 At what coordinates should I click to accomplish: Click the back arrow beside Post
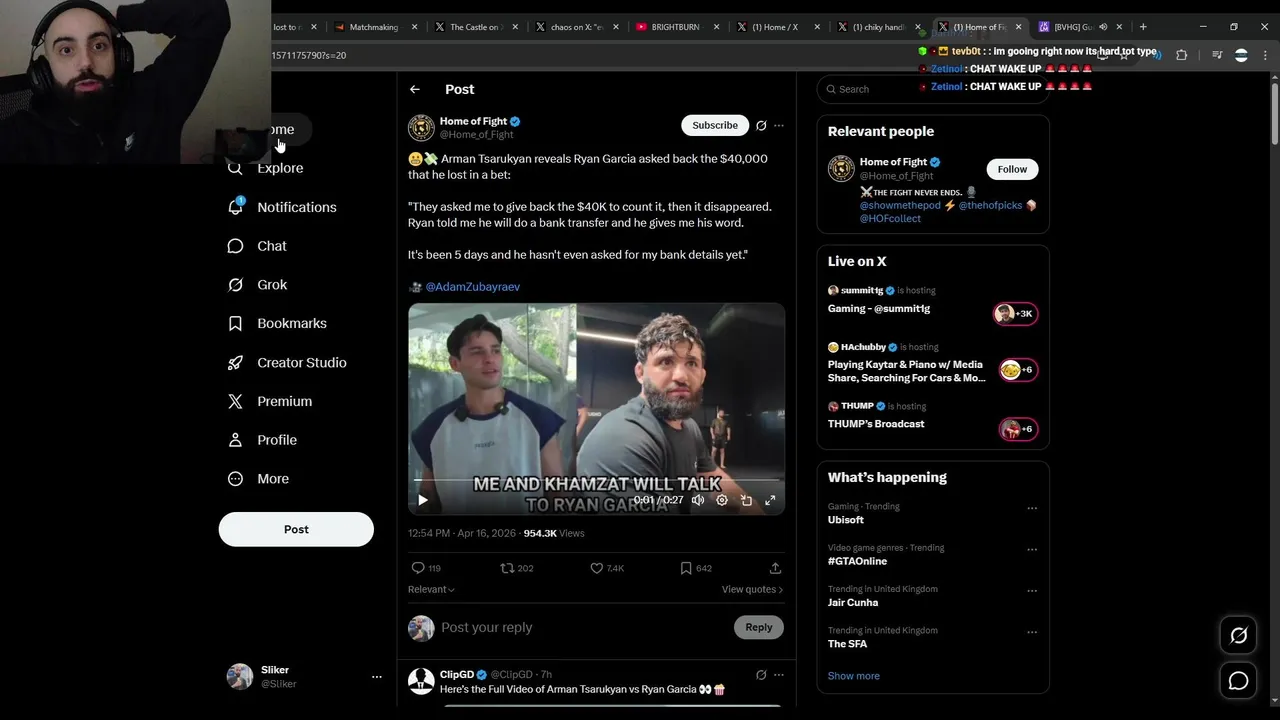click(415, 89)
